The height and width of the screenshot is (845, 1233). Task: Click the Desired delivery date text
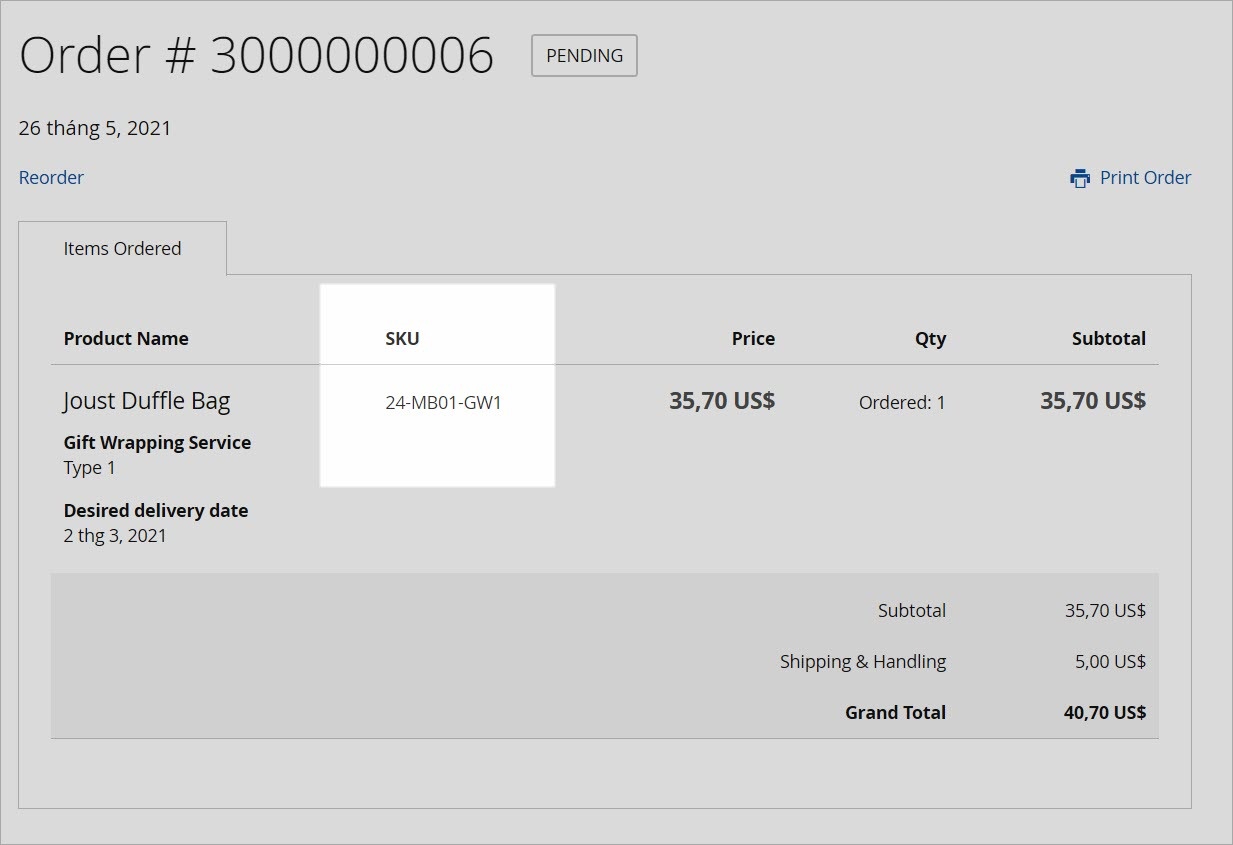[x=156, y=510]
